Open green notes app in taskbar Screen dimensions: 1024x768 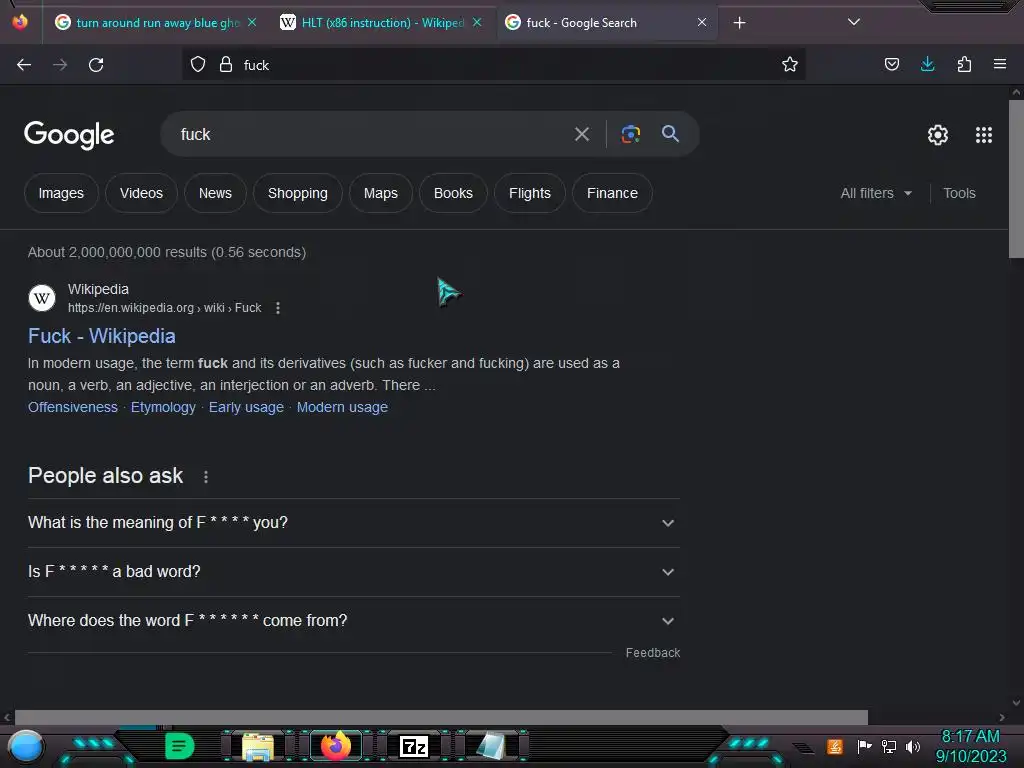click(180, 746)
